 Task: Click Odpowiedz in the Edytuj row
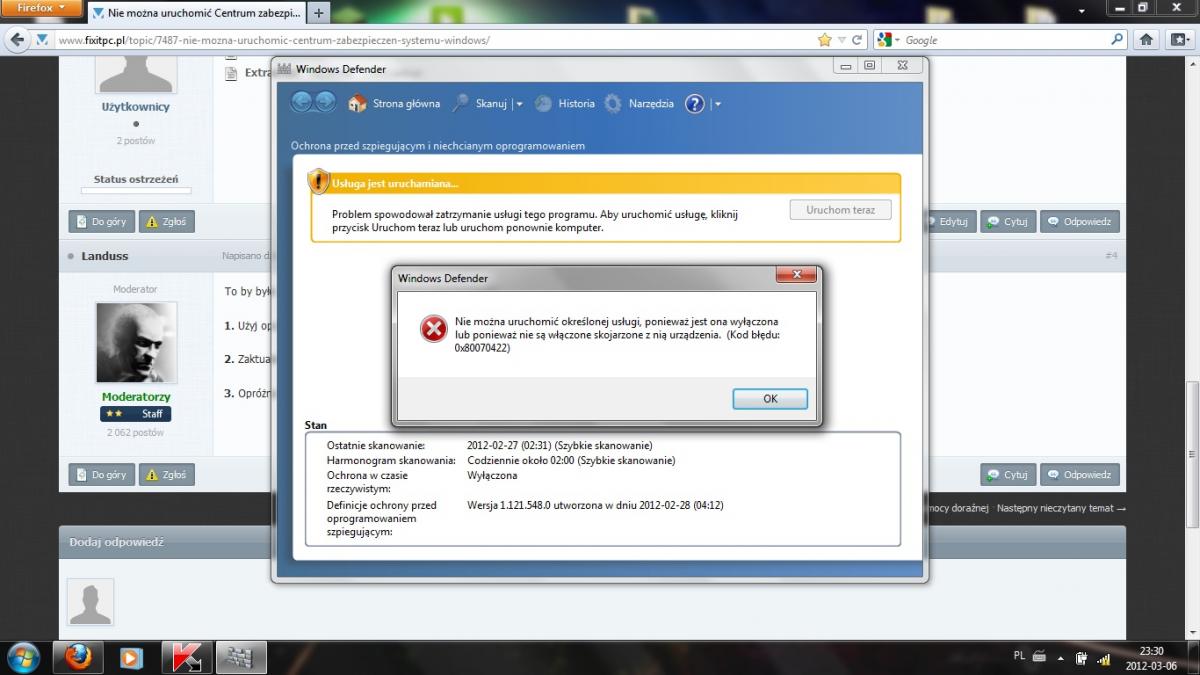(1080, 222)
